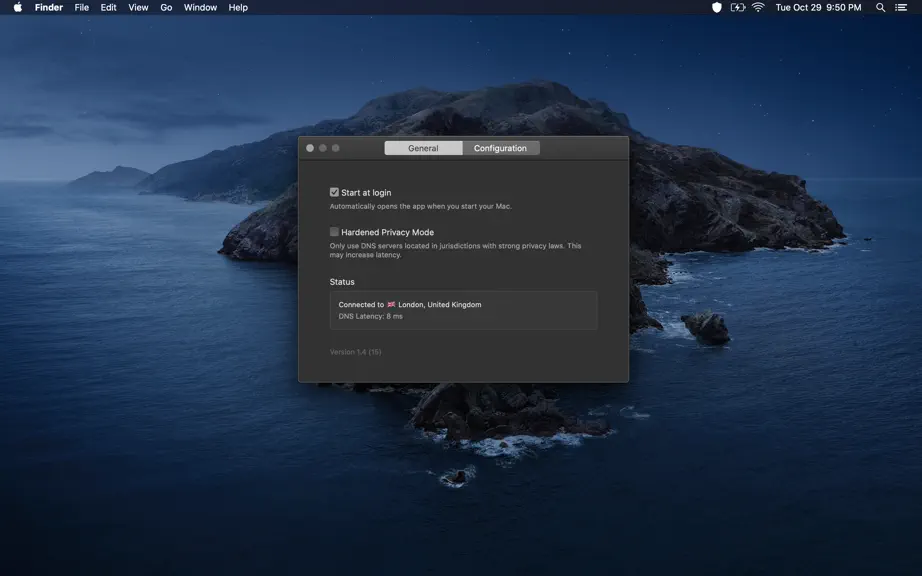Screen dimensions: 922x576
Task: Click "DNS Latency: 8 ms" text
Action: (x=370, y=316)
